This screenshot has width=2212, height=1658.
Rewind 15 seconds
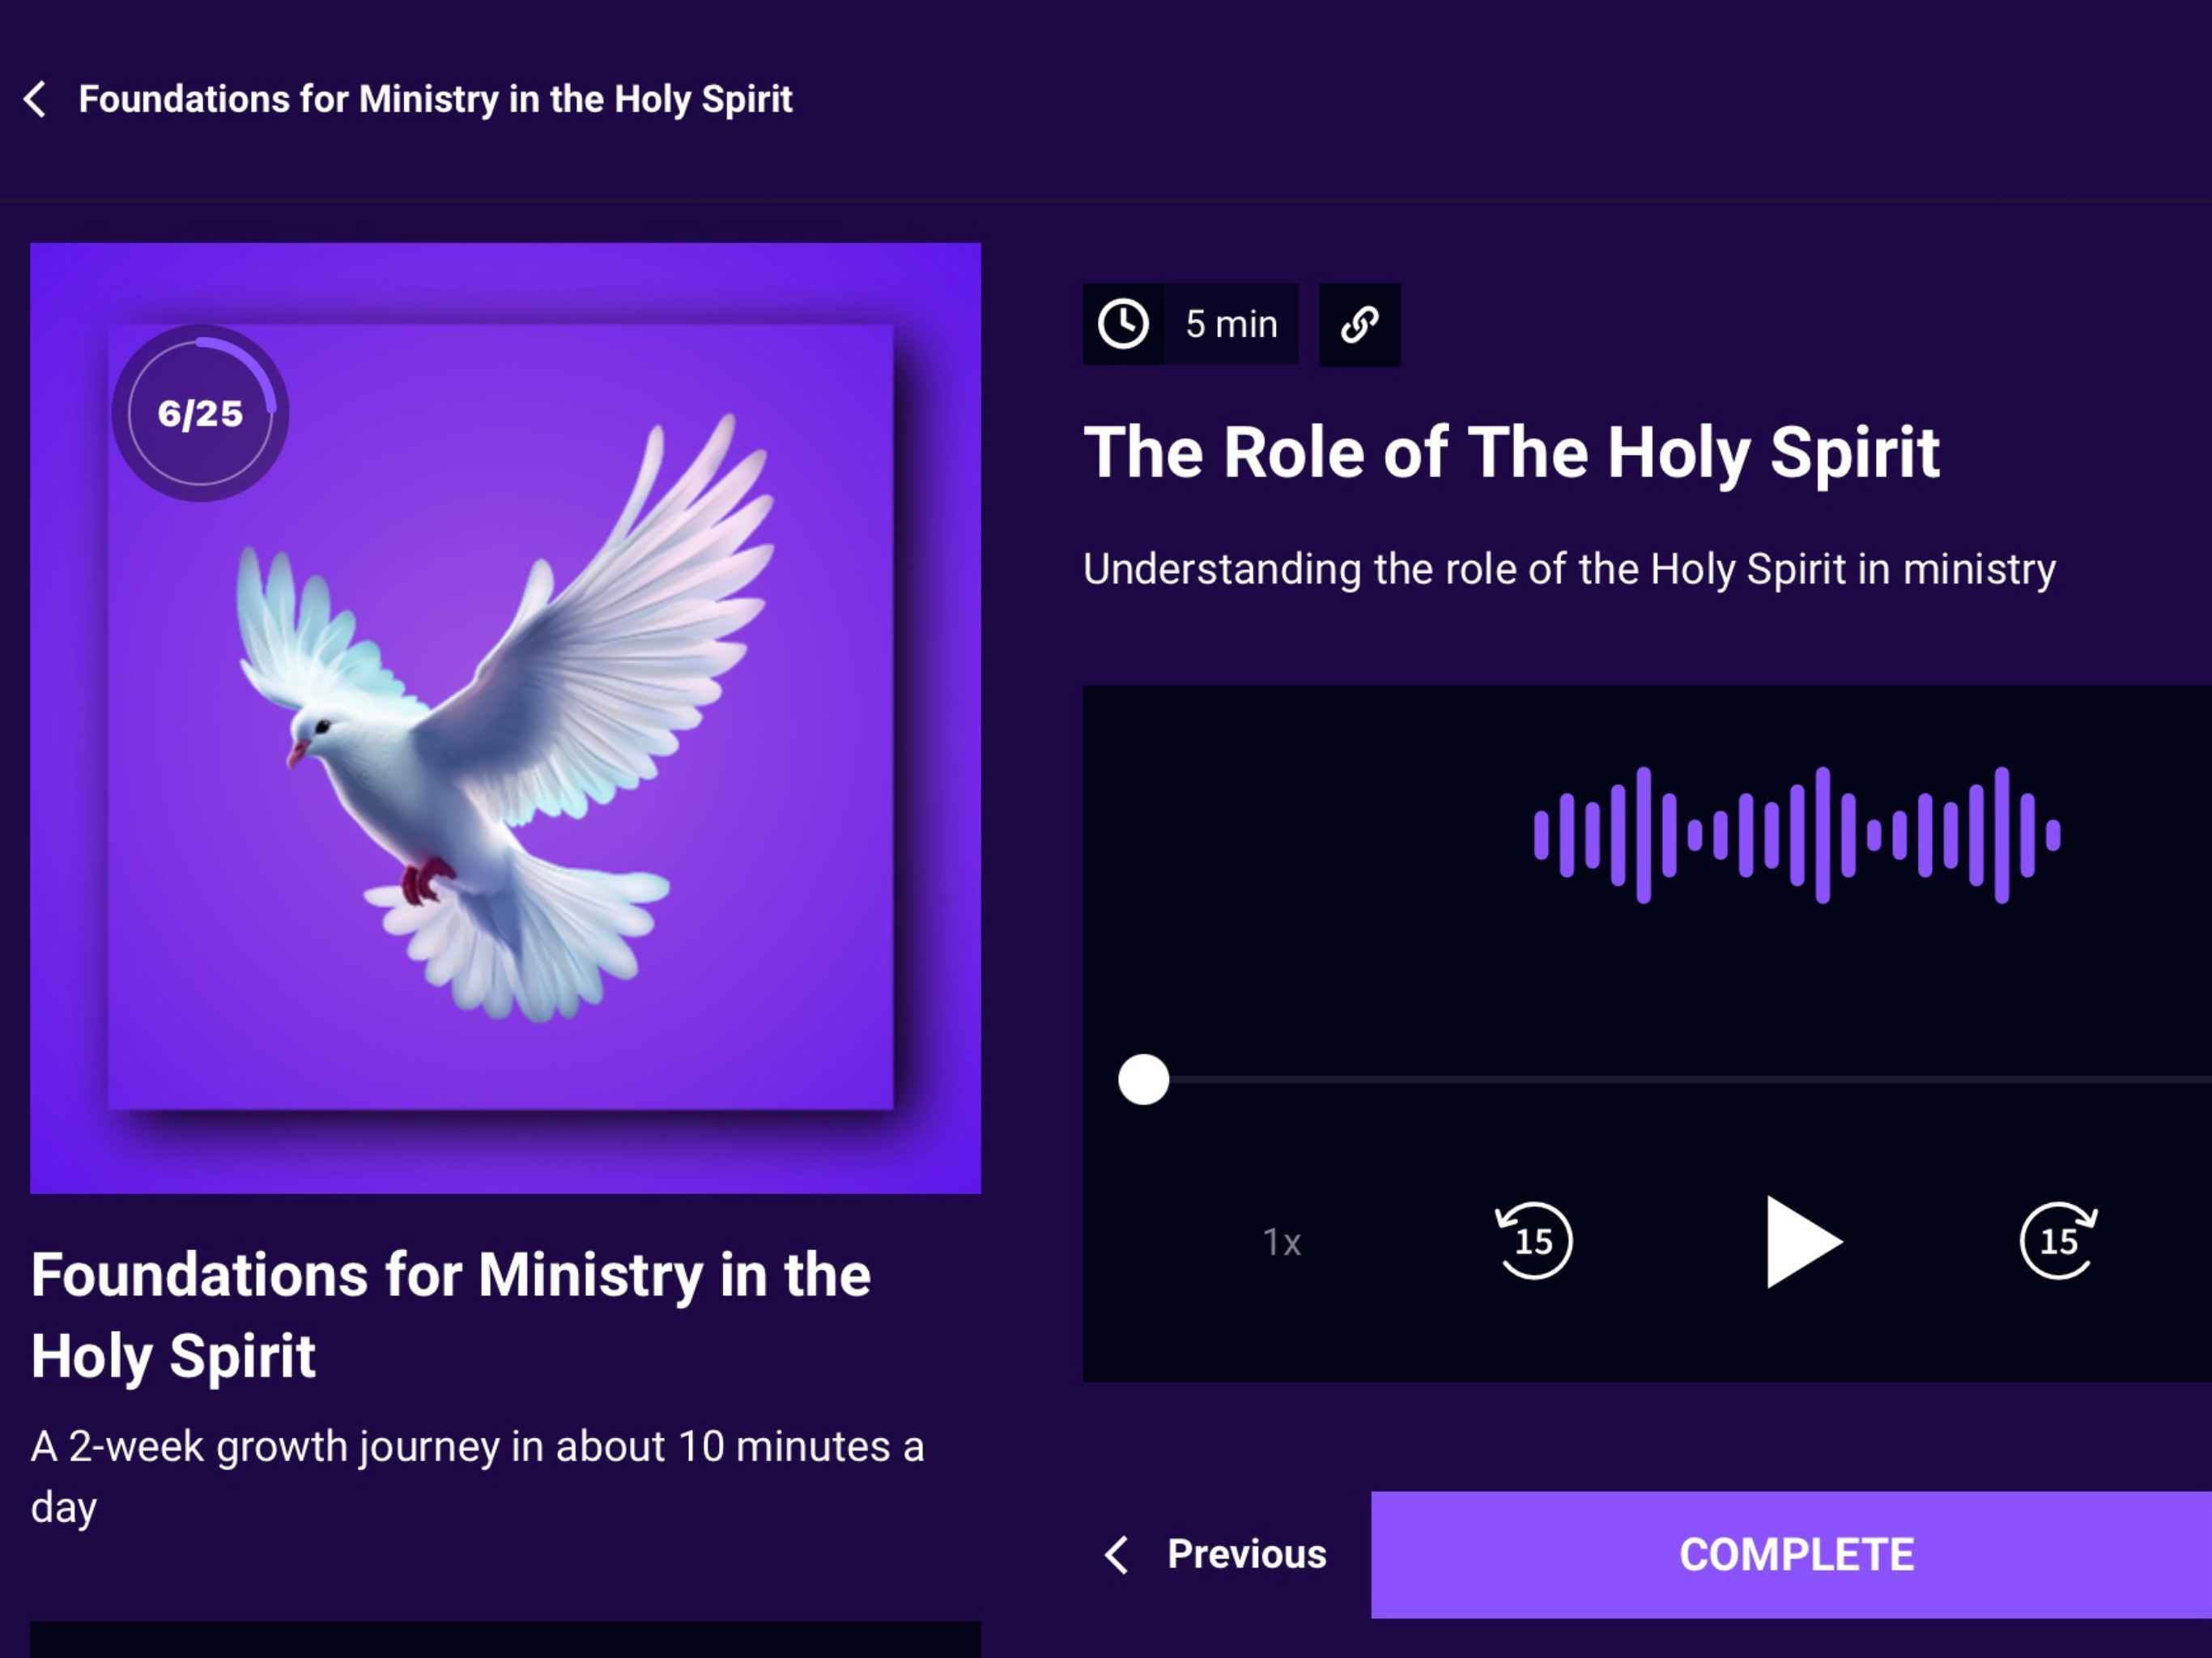coord(1534,1240)
